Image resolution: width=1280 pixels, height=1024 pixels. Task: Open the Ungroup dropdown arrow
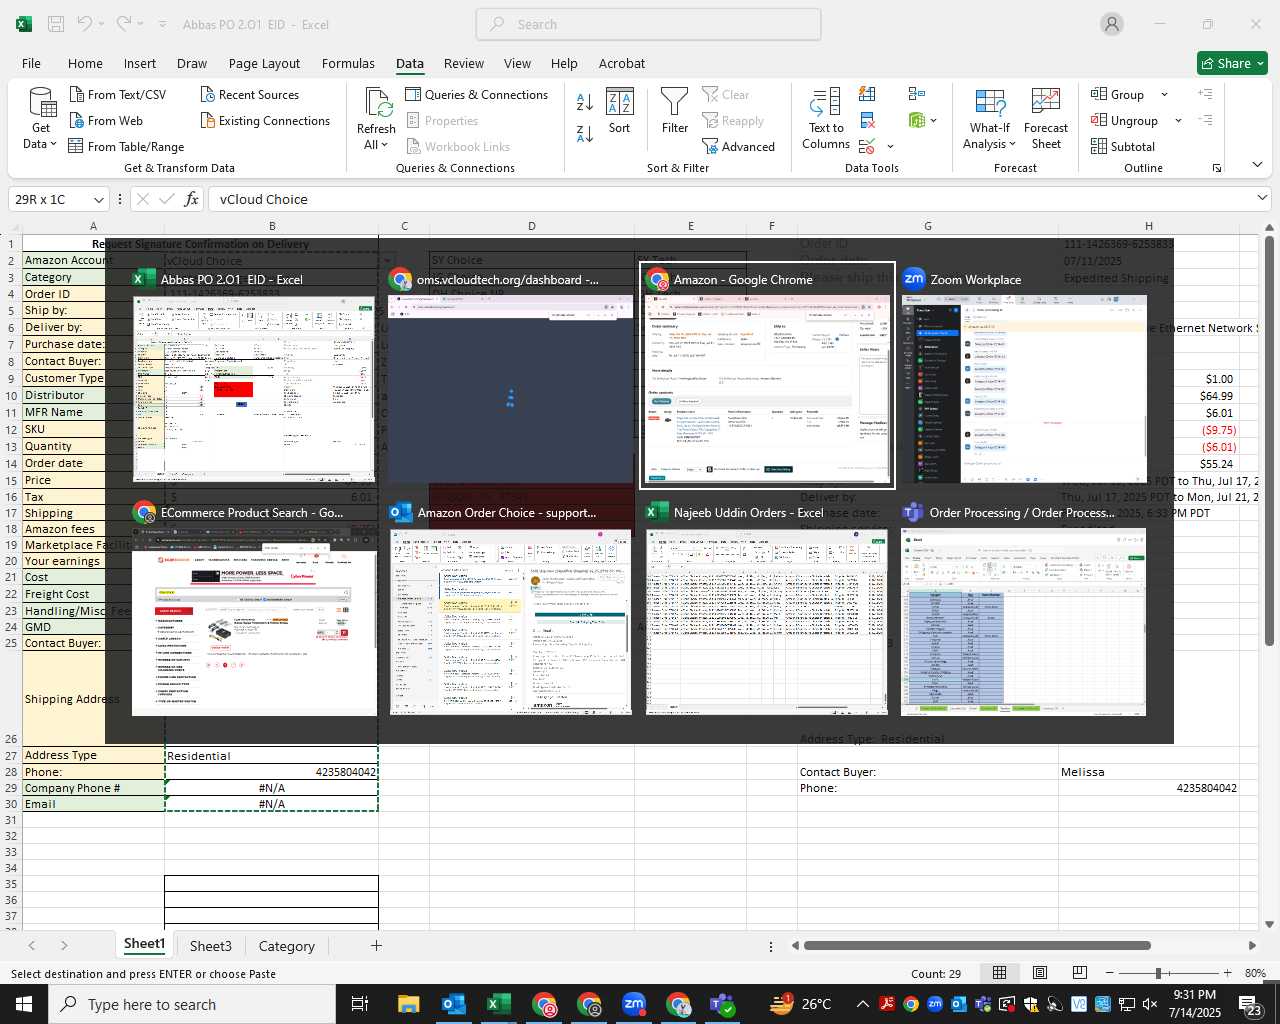click(1178, 120)
